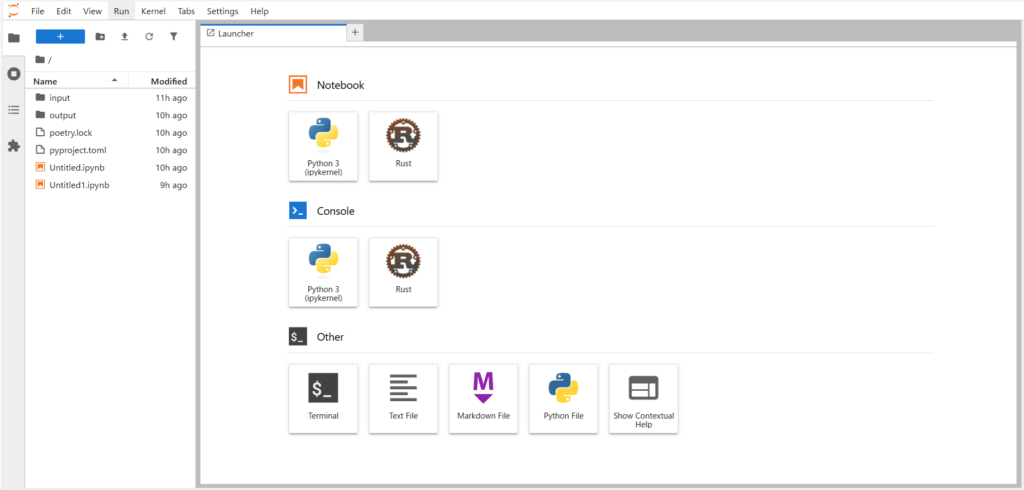Open the File Browser sidebar tab
Viewport: 1024px width, 490px height.
point(13,37)
